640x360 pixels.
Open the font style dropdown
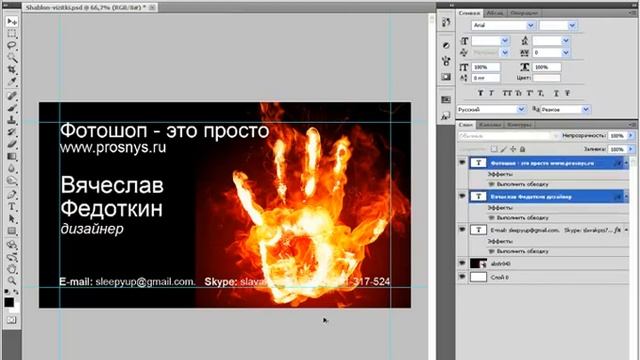coord(572,25)
